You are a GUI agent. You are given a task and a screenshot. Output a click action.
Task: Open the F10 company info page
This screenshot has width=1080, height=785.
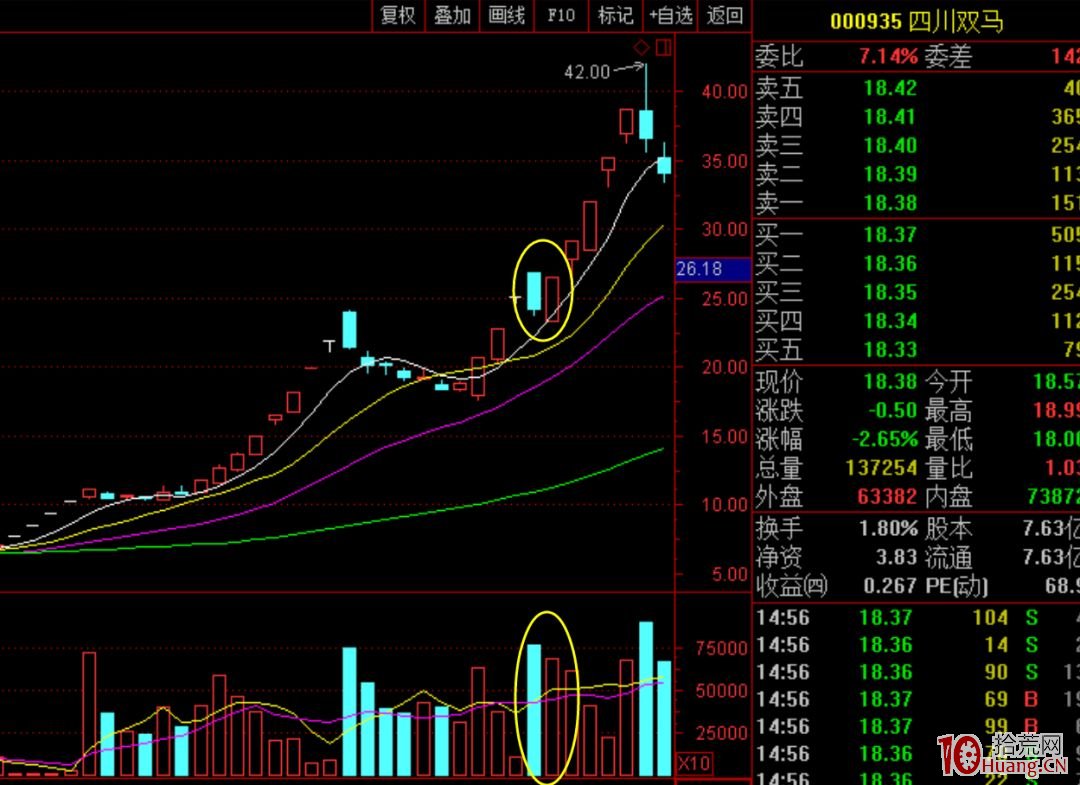561,15
